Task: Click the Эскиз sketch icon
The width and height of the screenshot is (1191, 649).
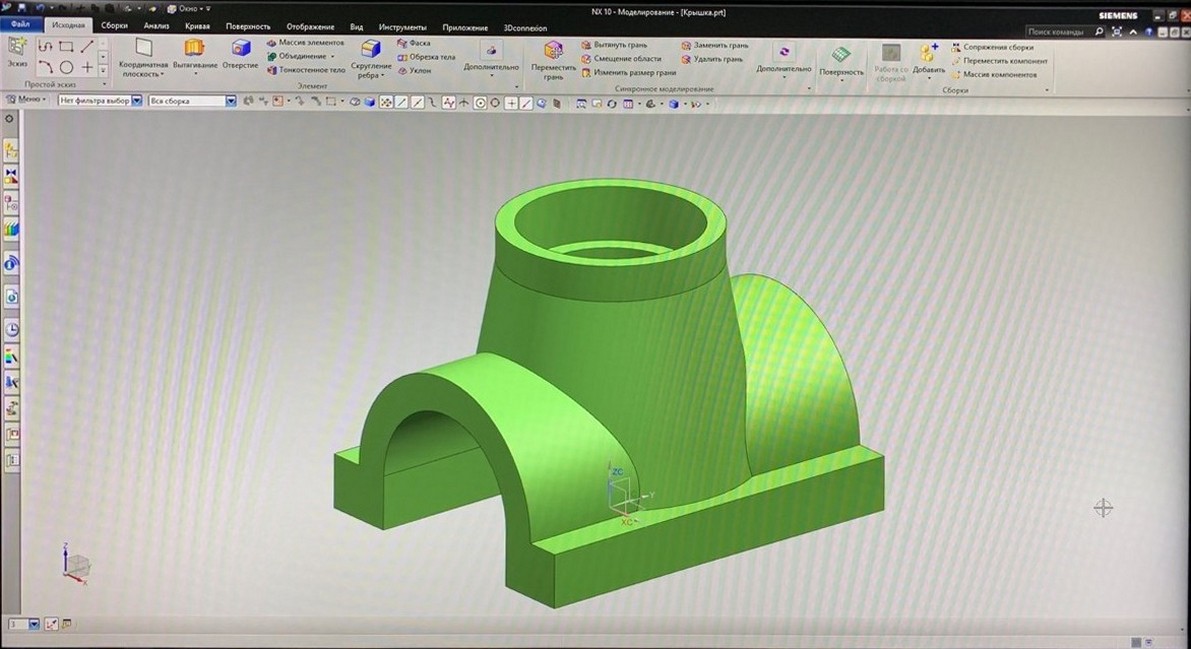Action: (17, 52)
